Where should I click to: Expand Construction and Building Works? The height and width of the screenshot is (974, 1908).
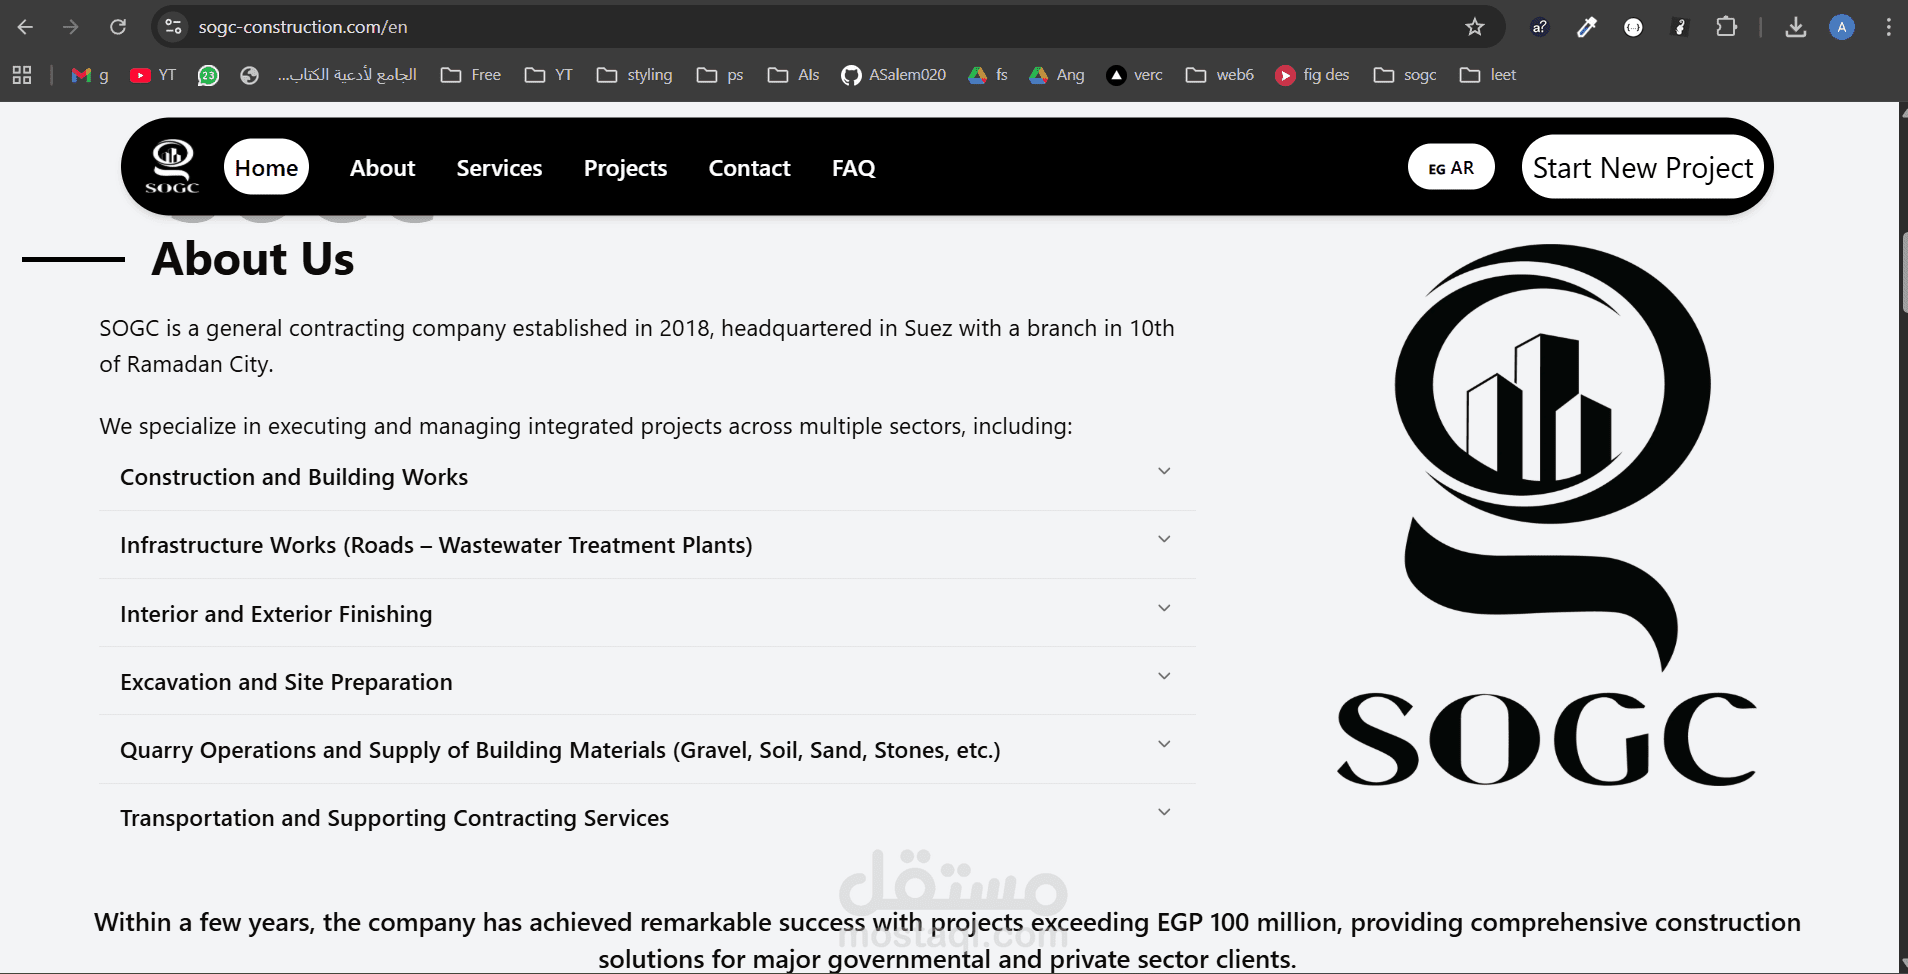[x=647, y=477]
